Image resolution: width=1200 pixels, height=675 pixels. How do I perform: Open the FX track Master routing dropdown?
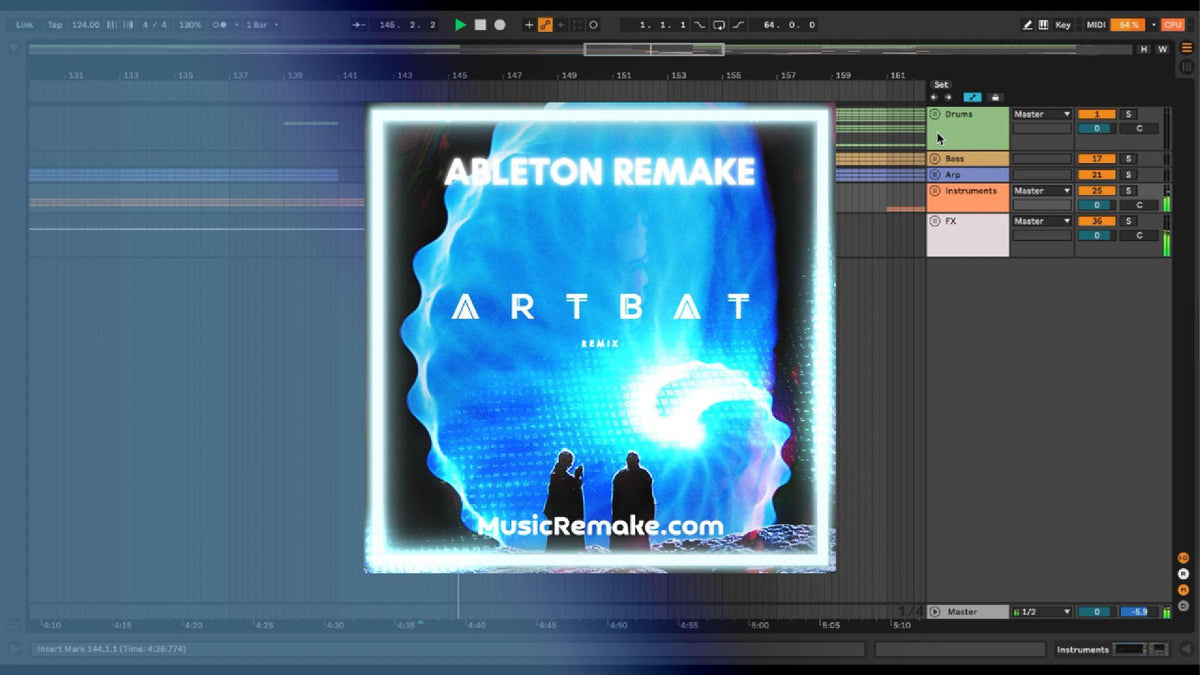pyautogui.click(x=1042, y=222)
